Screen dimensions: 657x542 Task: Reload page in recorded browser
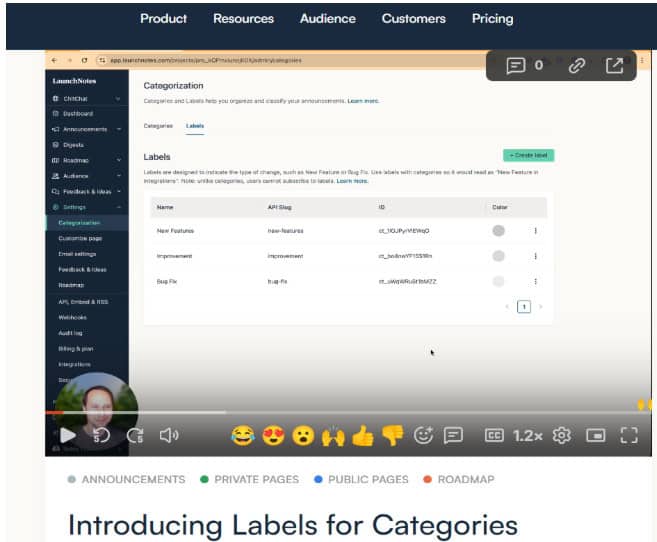(84, 60)
